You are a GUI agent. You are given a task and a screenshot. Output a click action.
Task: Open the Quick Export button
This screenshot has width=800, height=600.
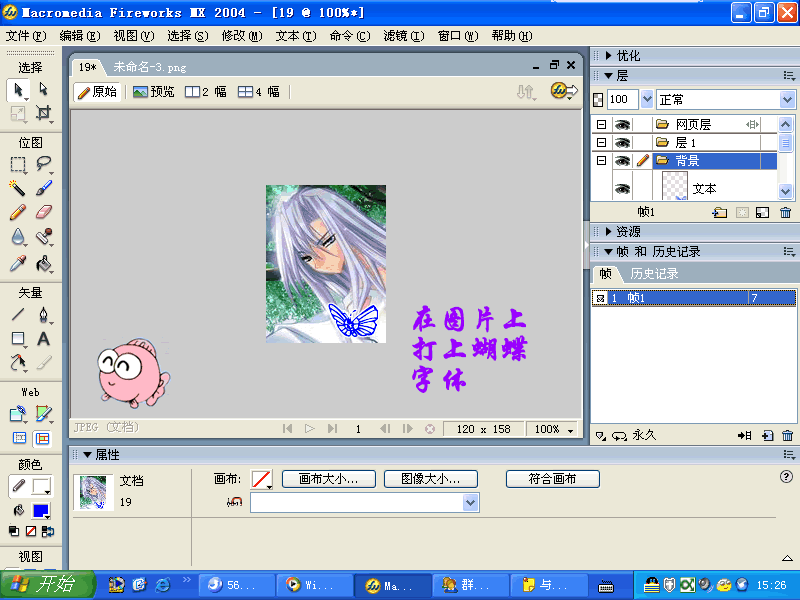click(x=564, y=91)
